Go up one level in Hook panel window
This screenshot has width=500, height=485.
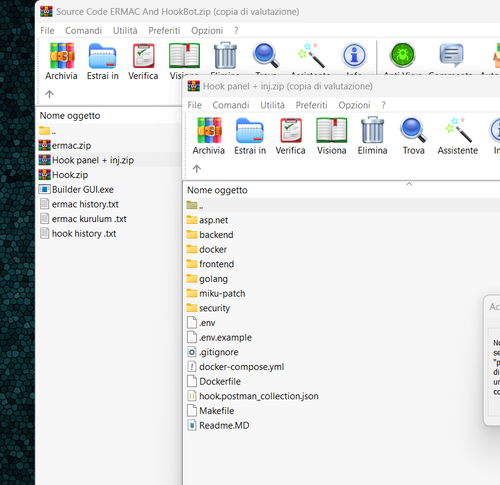197,169
